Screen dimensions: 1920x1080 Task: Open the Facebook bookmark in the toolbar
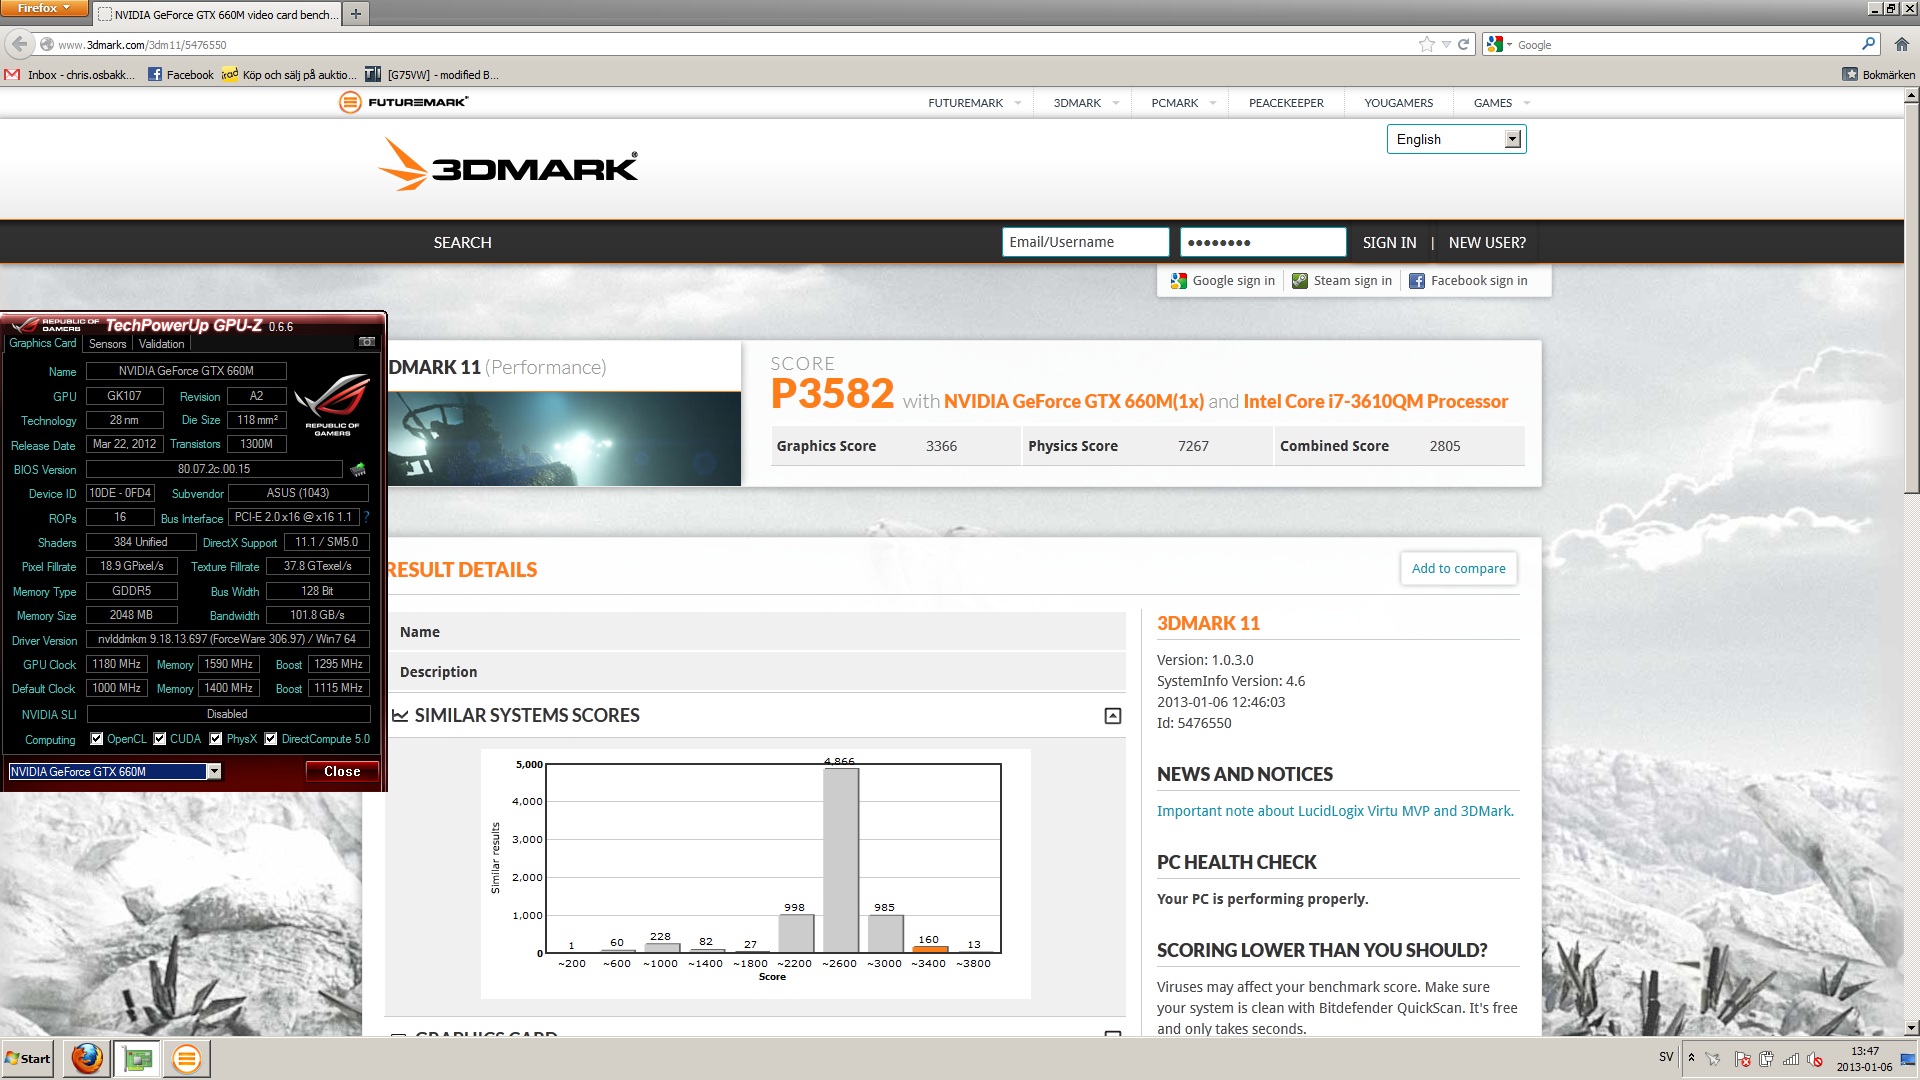click(x=180, y=75)
